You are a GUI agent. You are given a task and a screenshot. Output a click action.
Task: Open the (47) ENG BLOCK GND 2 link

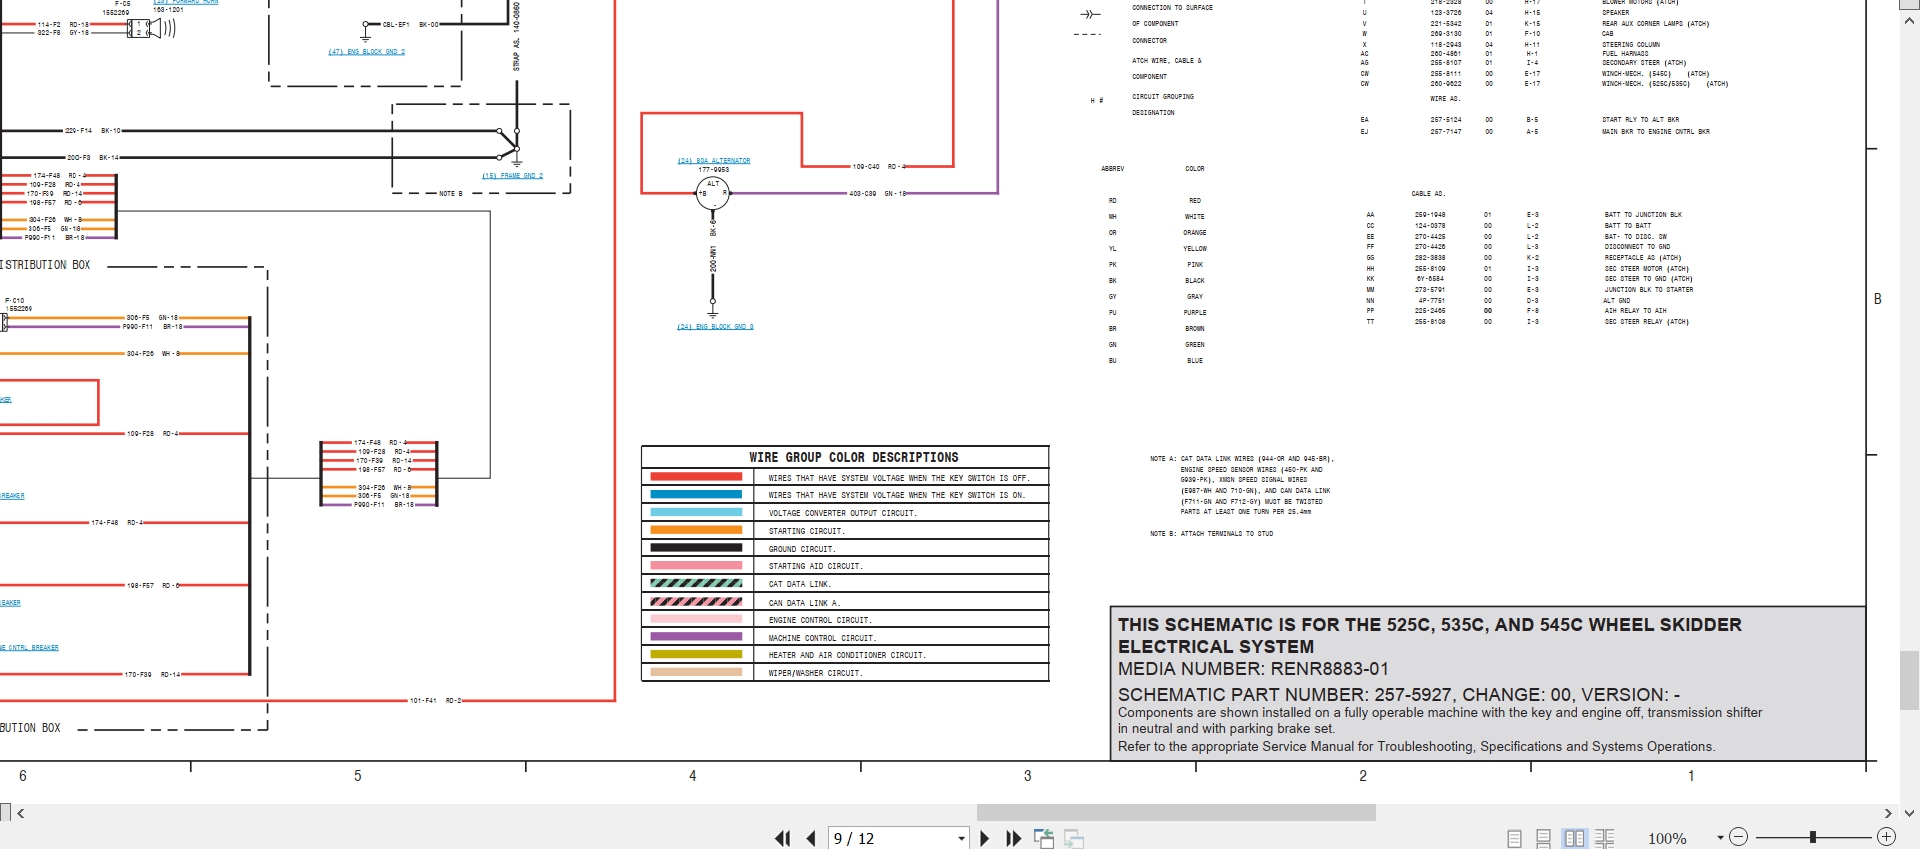(366, 51)
